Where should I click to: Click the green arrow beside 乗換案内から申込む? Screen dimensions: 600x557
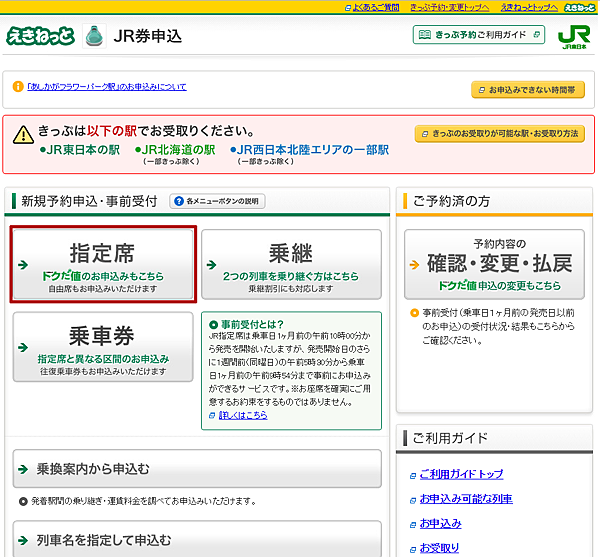[x=23, y=469]
